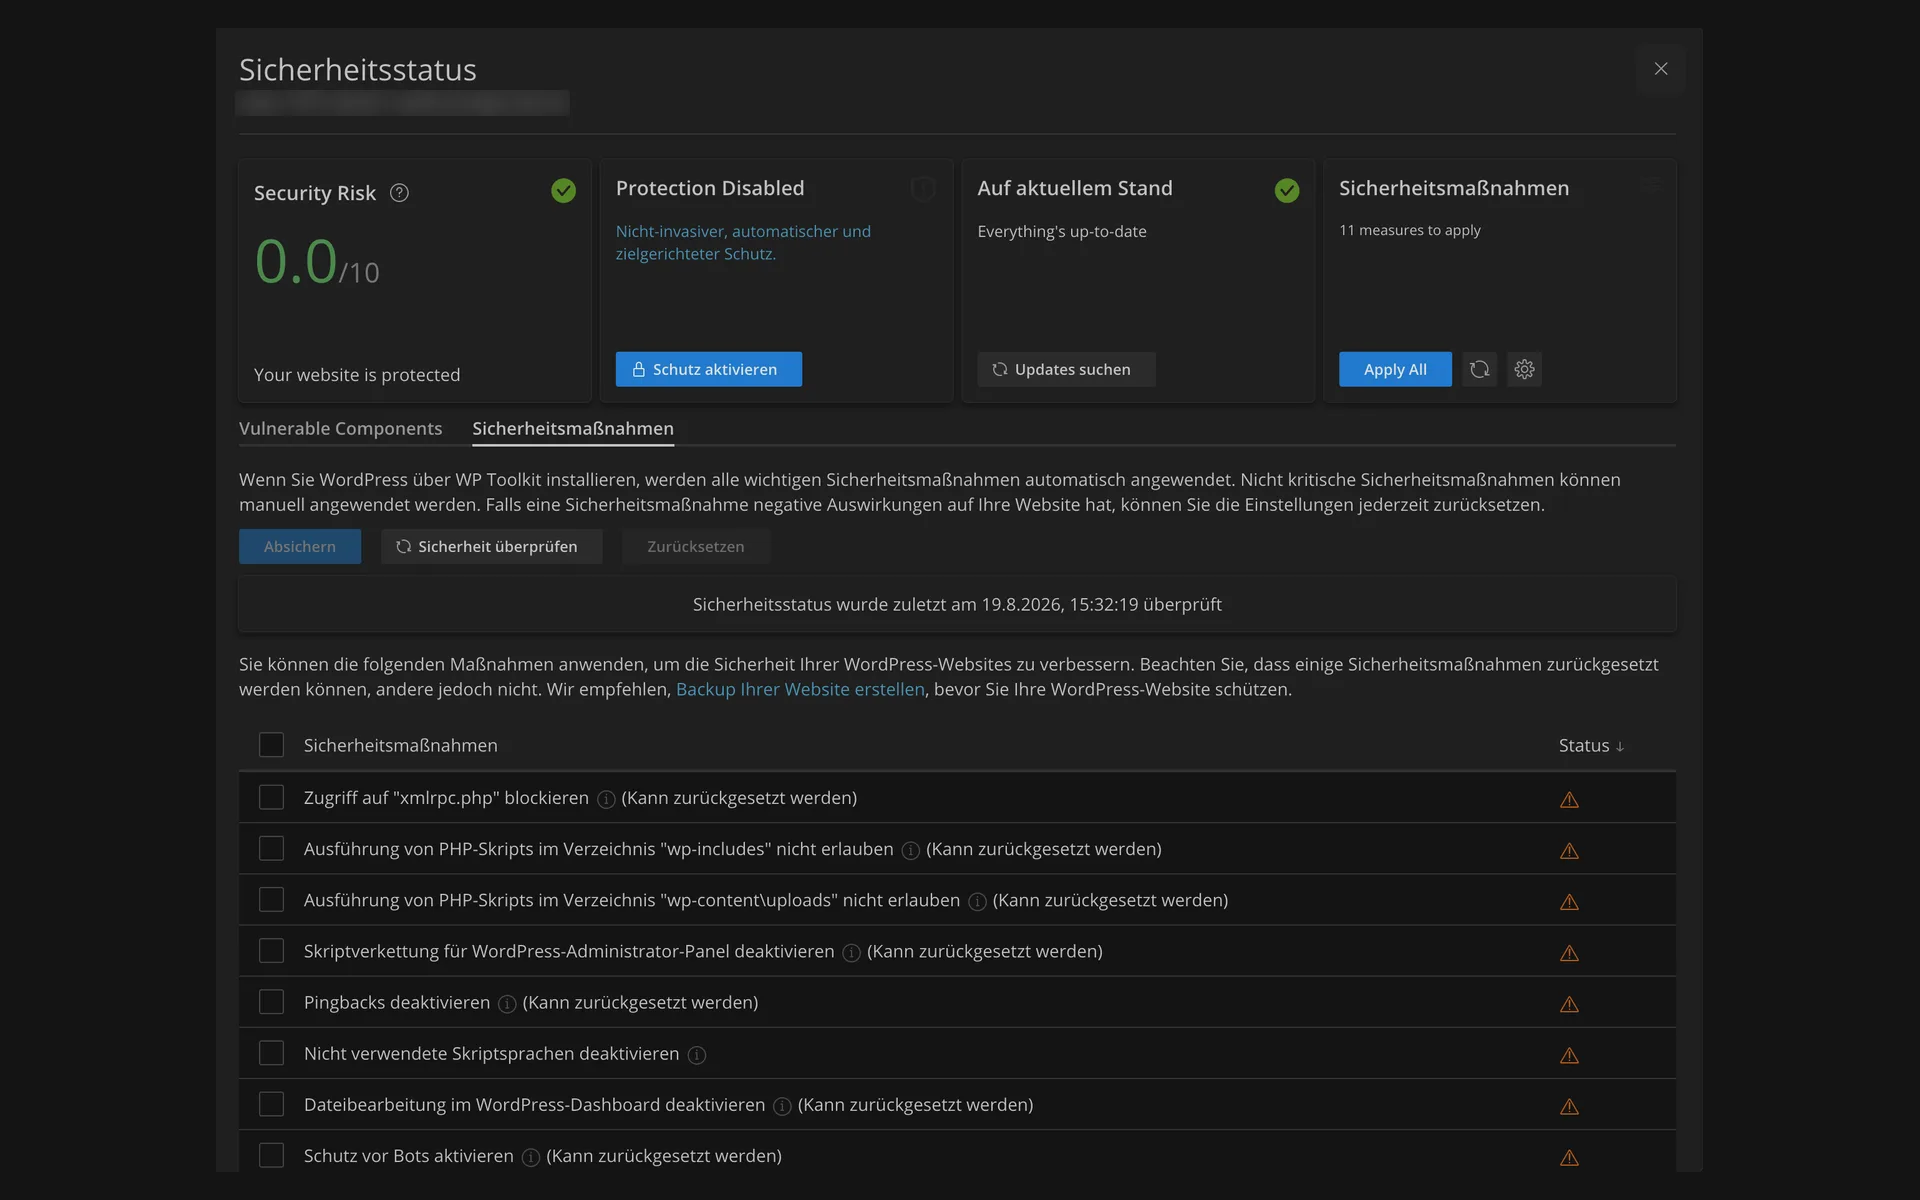Click warning triangle in xmlrpc.php row

pyautogui.click(x=1569, y=799)
